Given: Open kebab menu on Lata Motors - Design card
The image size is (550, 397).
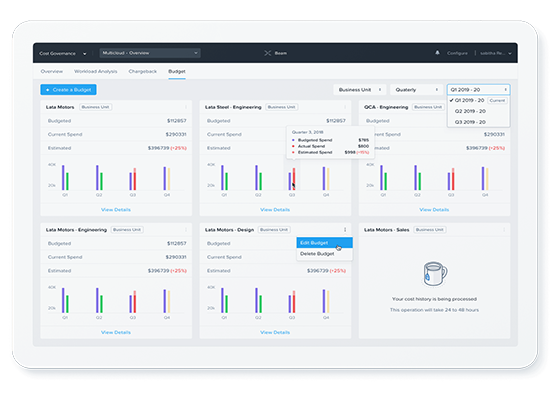Looking at the screenshot, I should point(345,230).
